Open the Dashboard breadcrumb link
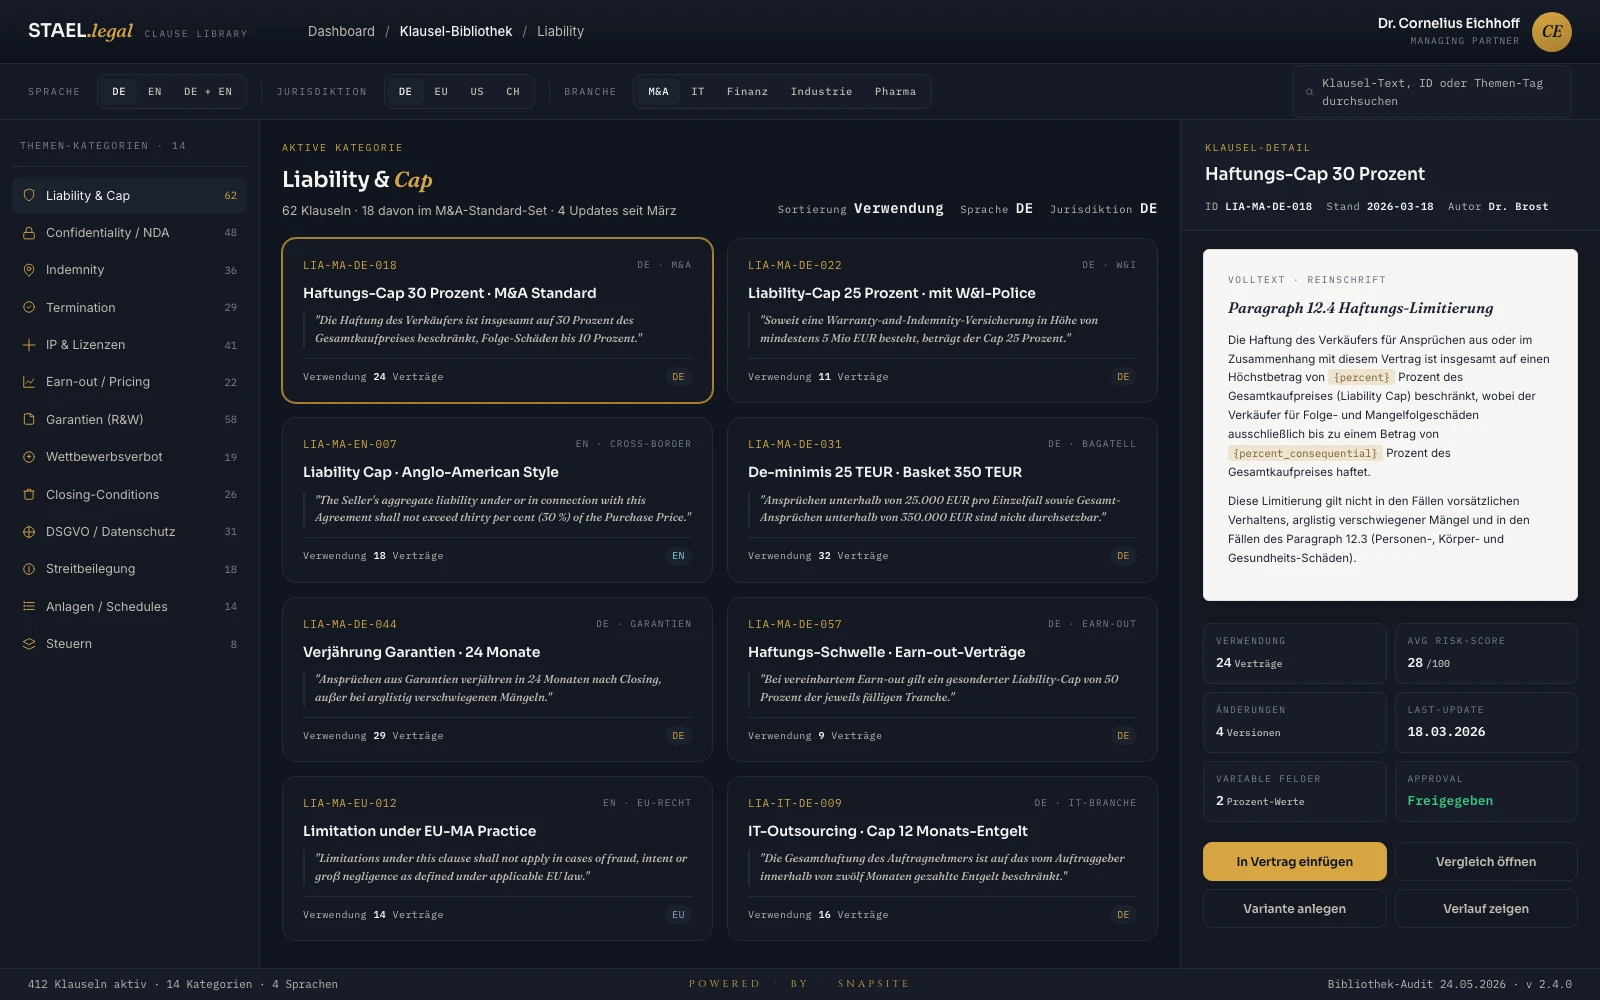 [341, 31]
